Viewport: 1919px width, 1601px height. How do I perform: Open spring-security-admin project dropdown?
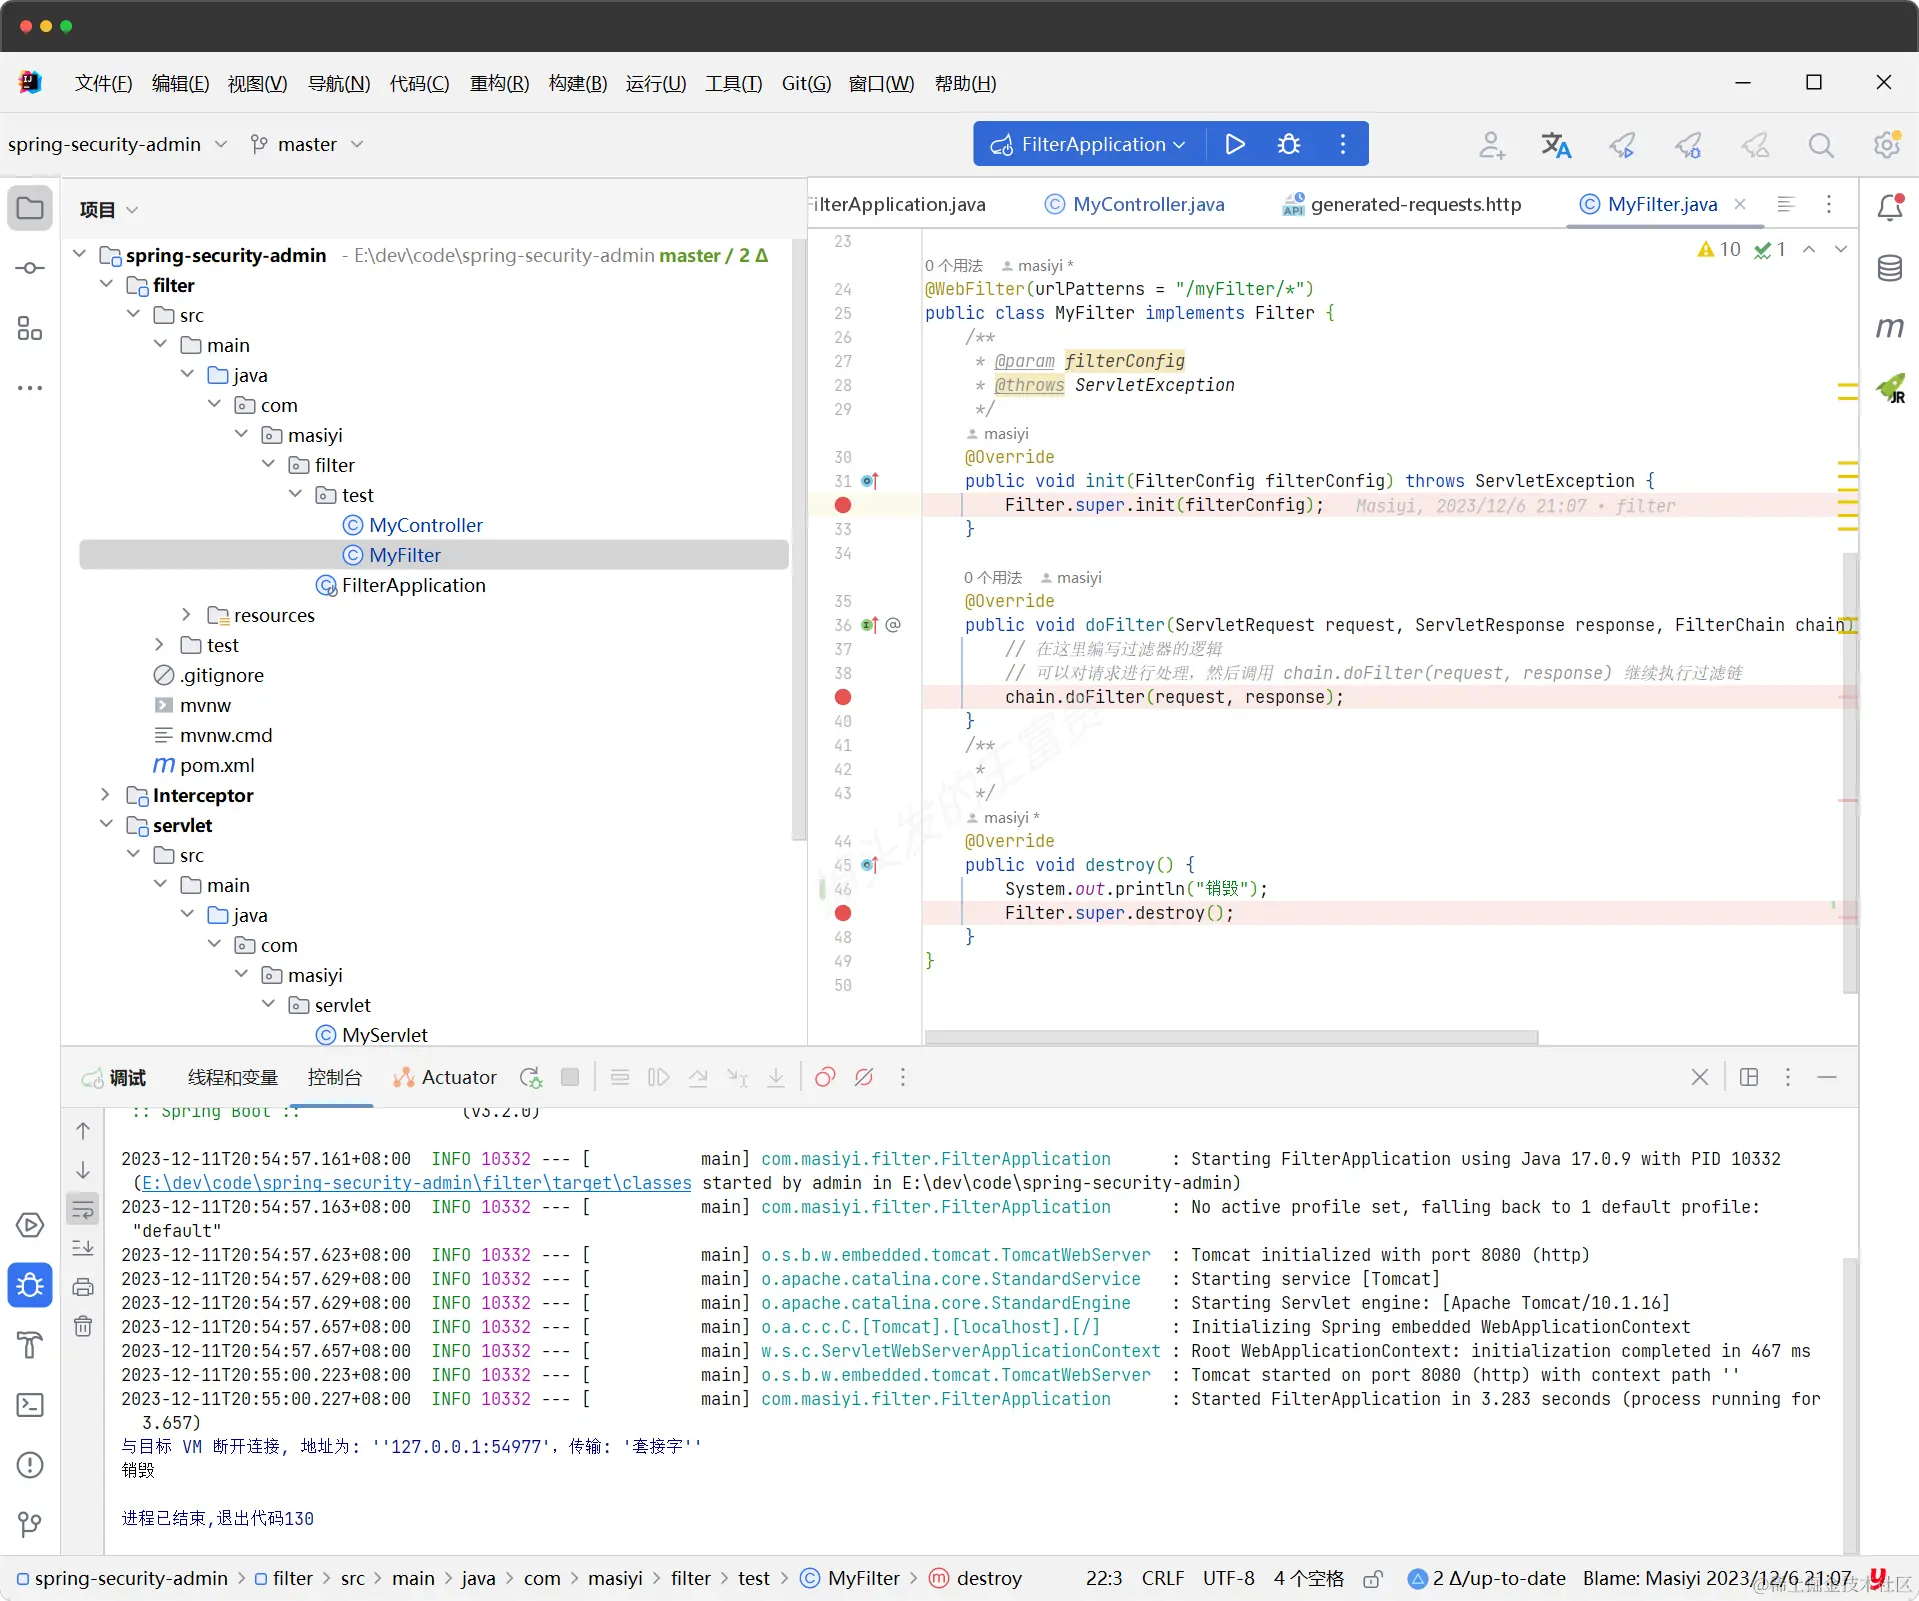(x=117, y=144)
